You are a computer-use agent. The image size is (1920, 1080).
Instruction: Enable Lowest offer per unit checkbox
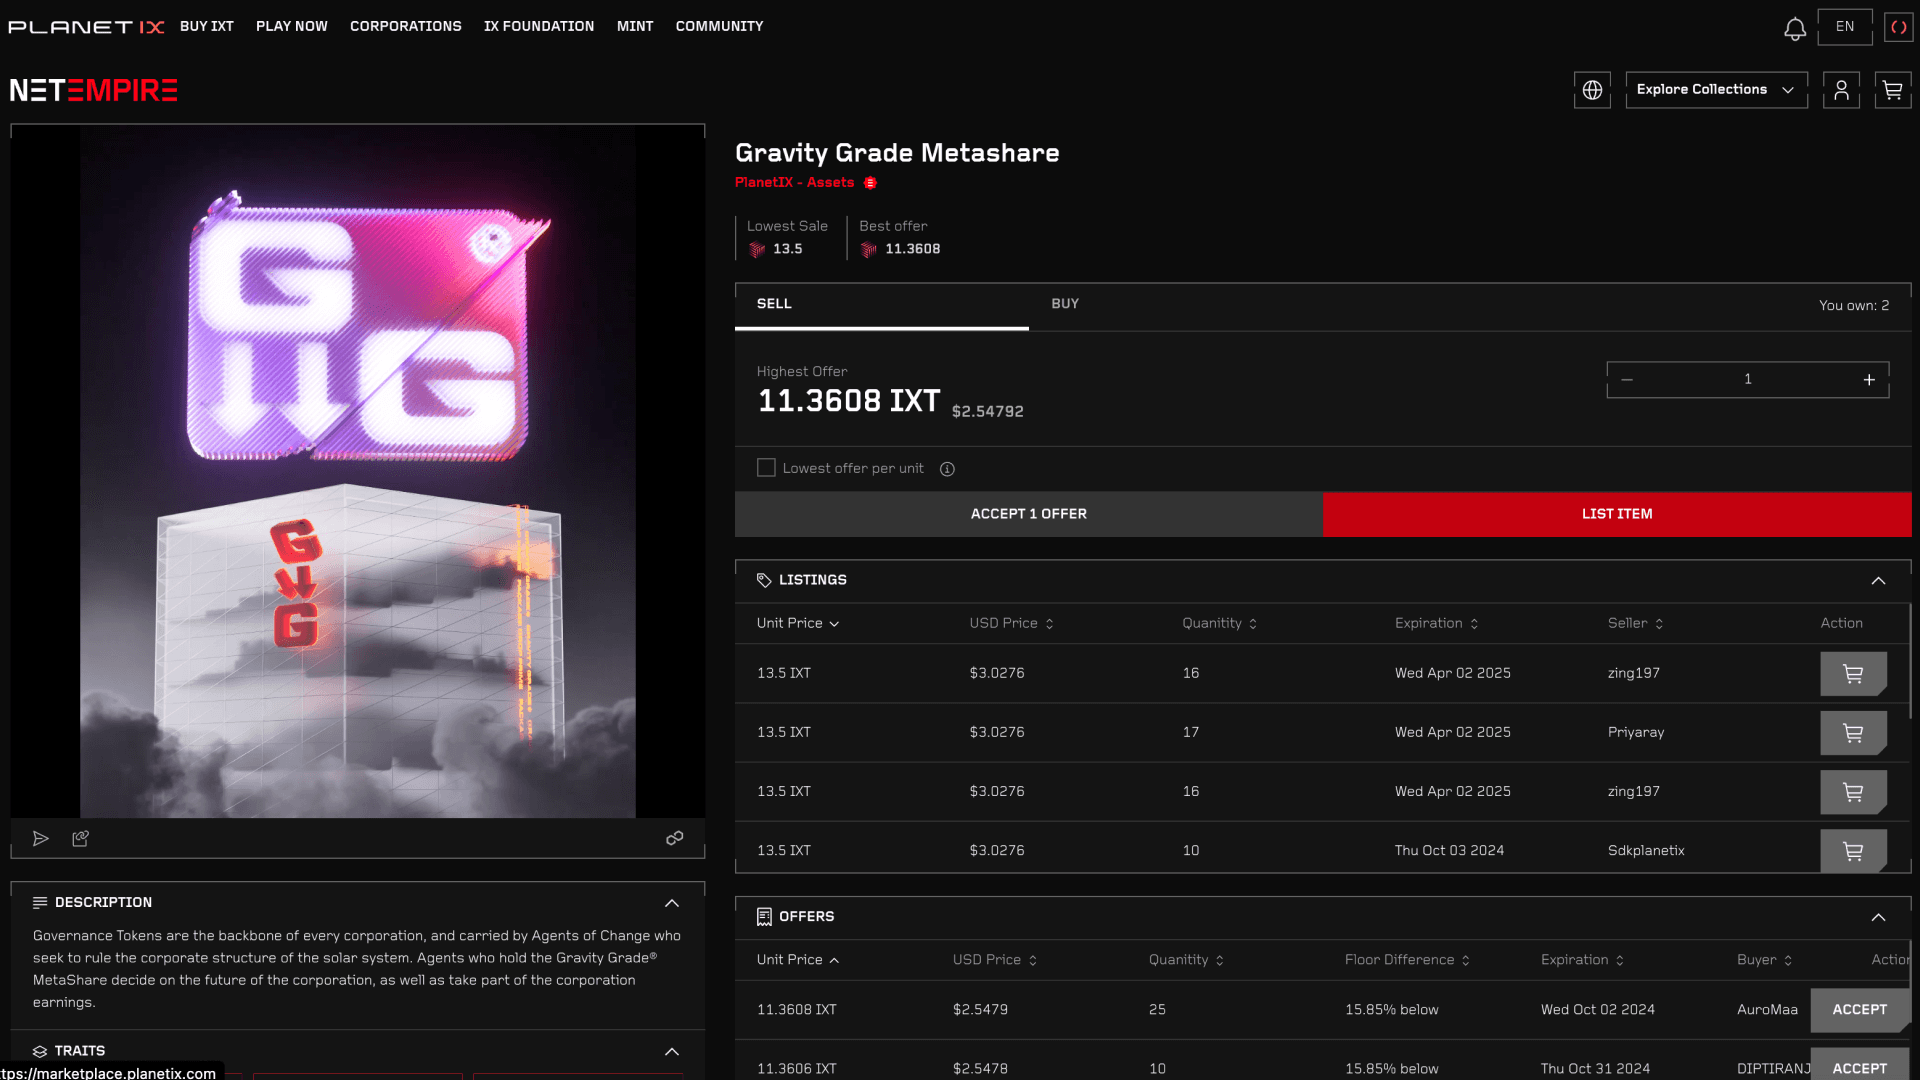[x=766, y=468]
